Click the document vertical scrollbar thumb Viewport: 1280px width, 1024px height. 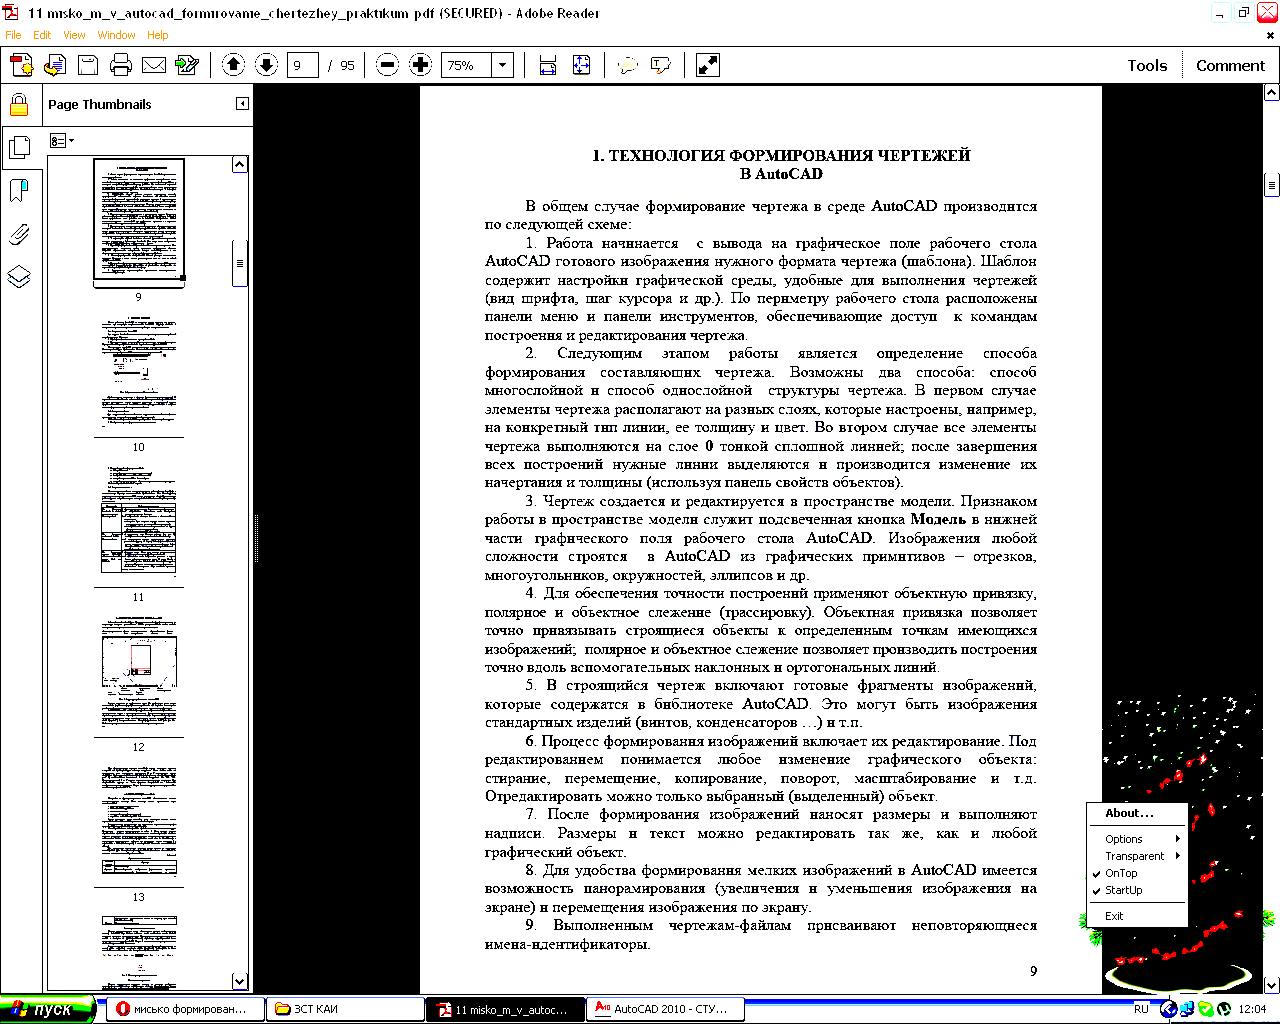tap(1272, 186)
